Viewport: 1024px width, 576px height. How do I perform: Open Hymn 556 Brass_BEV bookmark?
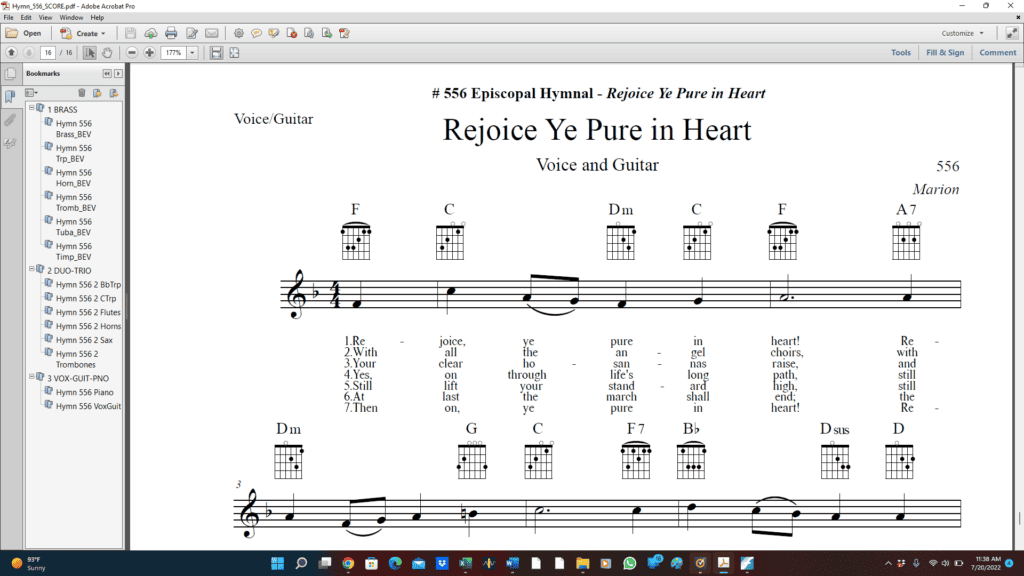[x=73, y=129]
